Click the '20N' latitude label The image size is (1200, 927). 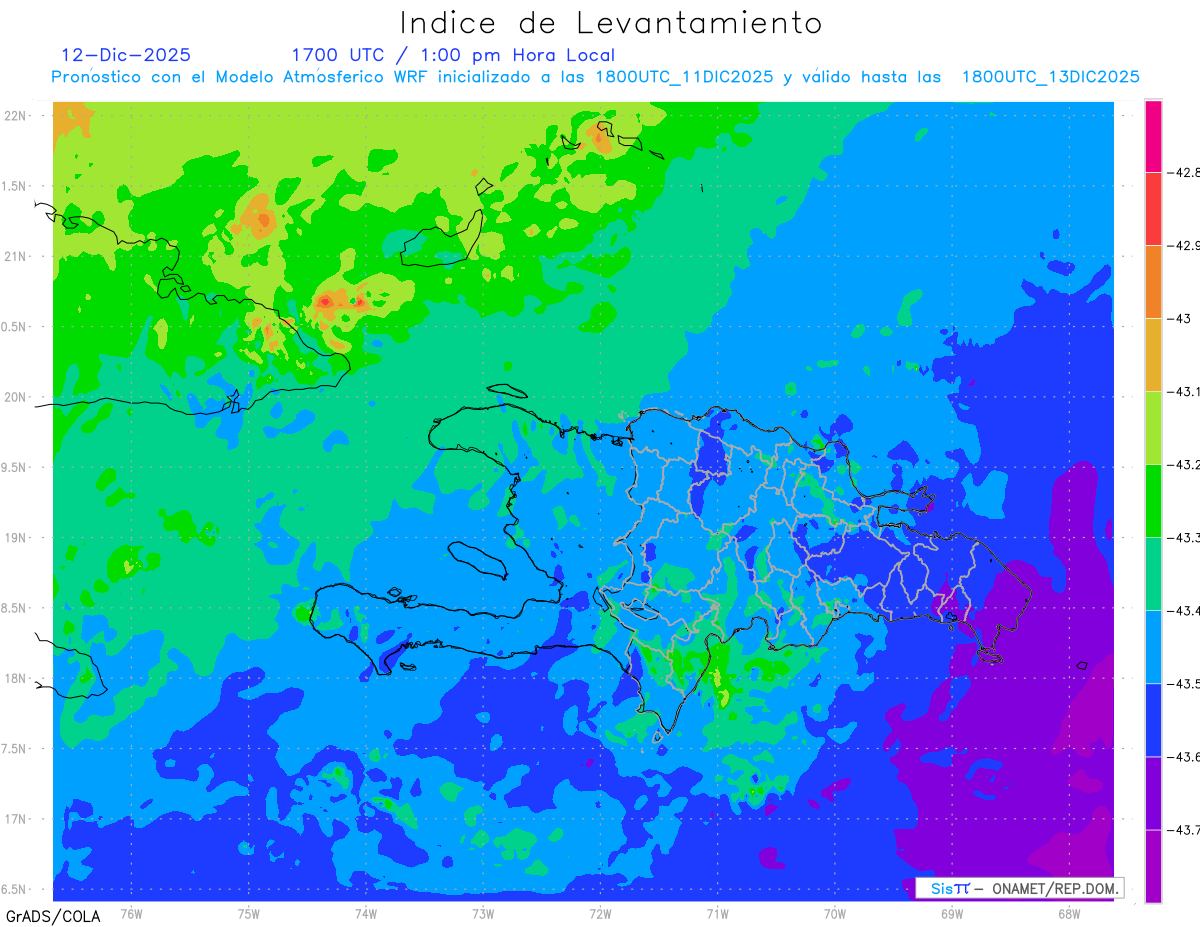[x=17, y=397]
